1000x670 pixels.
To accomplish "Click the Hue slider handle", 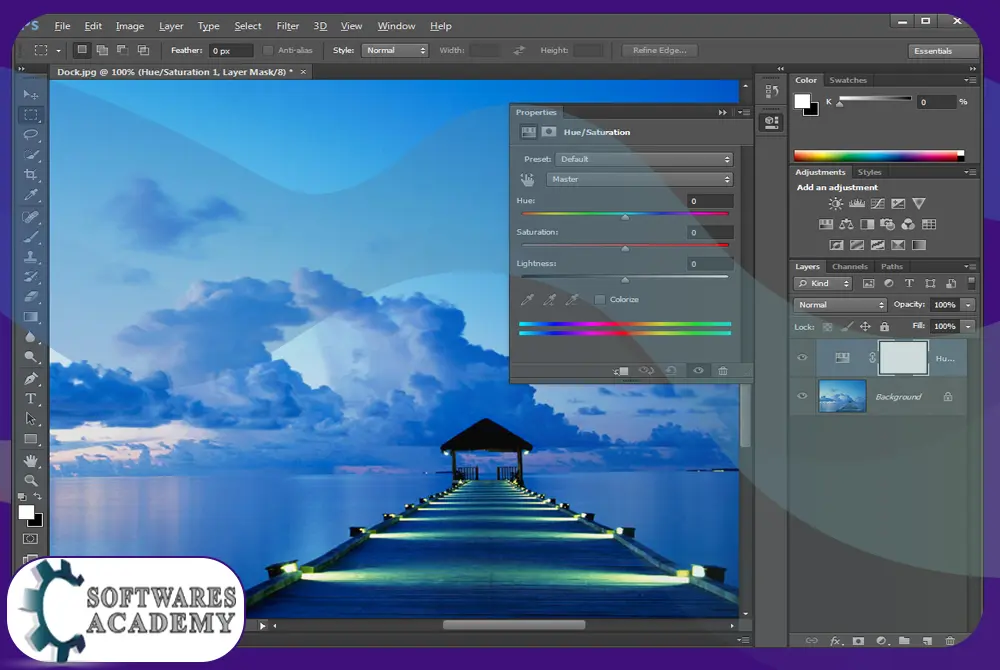I will 625,217.
